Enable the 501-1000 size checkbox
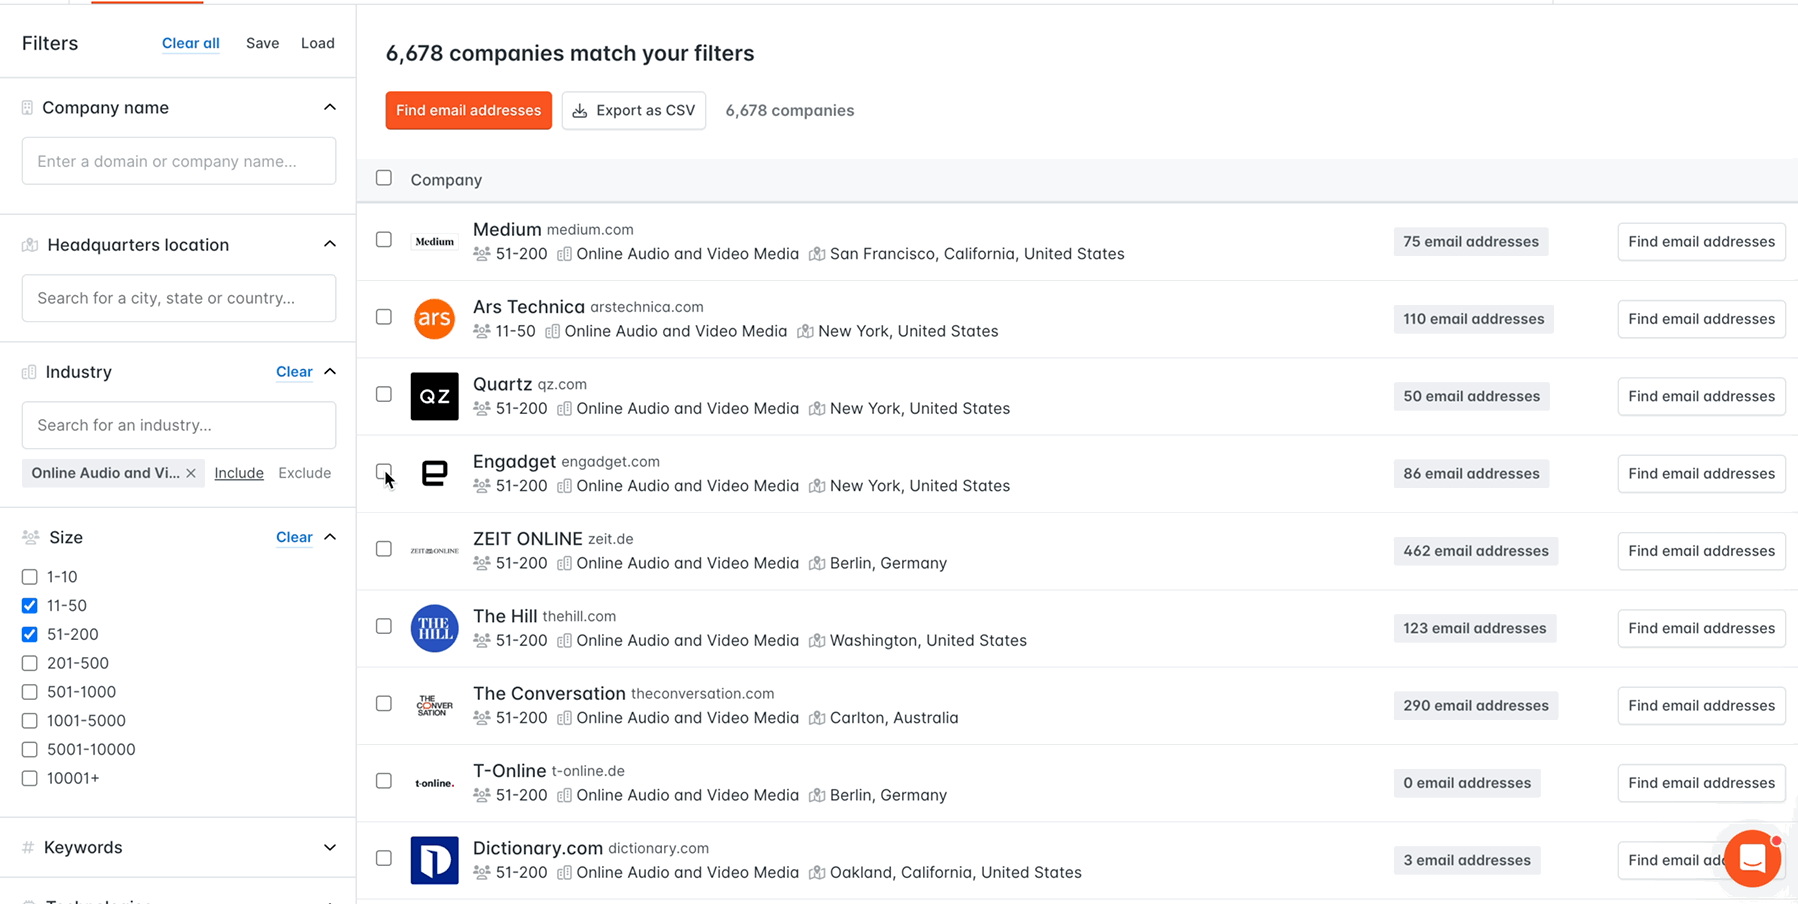The height and width of the screenshot is (904, 1798). coord(30,692)
